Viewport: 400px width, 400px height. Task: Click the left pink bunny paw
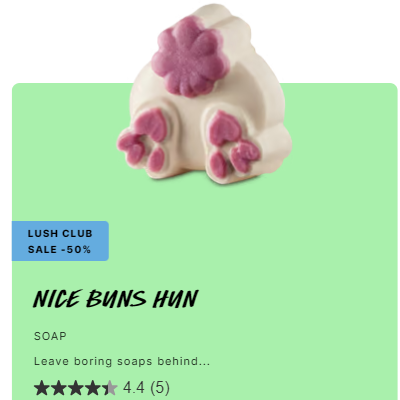[x=143, y=140]
